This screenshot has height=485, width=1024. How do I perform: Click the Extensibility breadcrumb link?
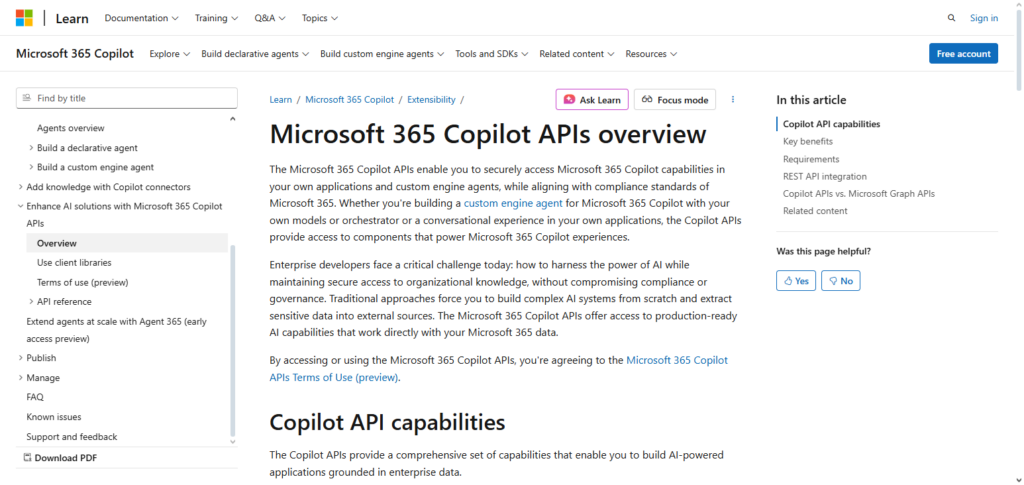pyautogui.click(x=431, y=100)
